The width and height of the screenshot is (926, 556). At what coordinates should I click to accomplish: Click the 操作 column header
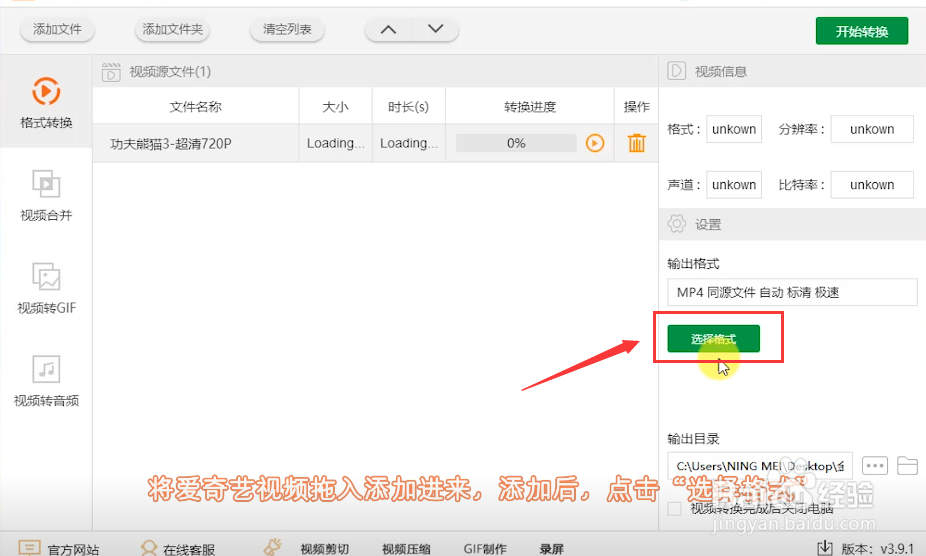637,107
